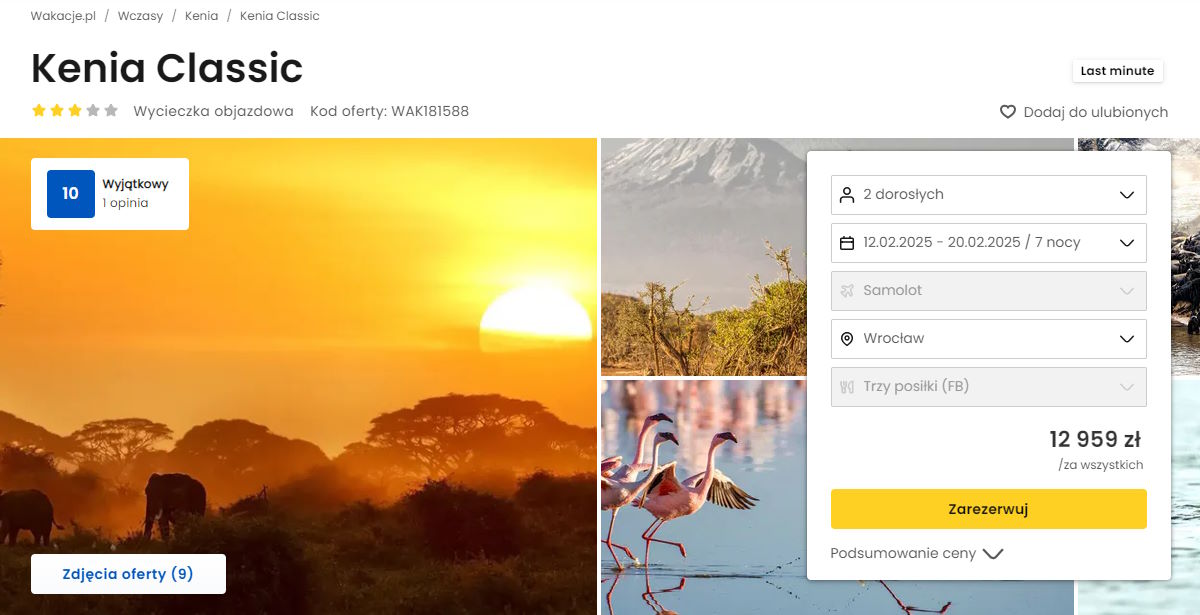Click the calendar icon in date field
Screen dimensions: 1200x615
click(847, 243)
